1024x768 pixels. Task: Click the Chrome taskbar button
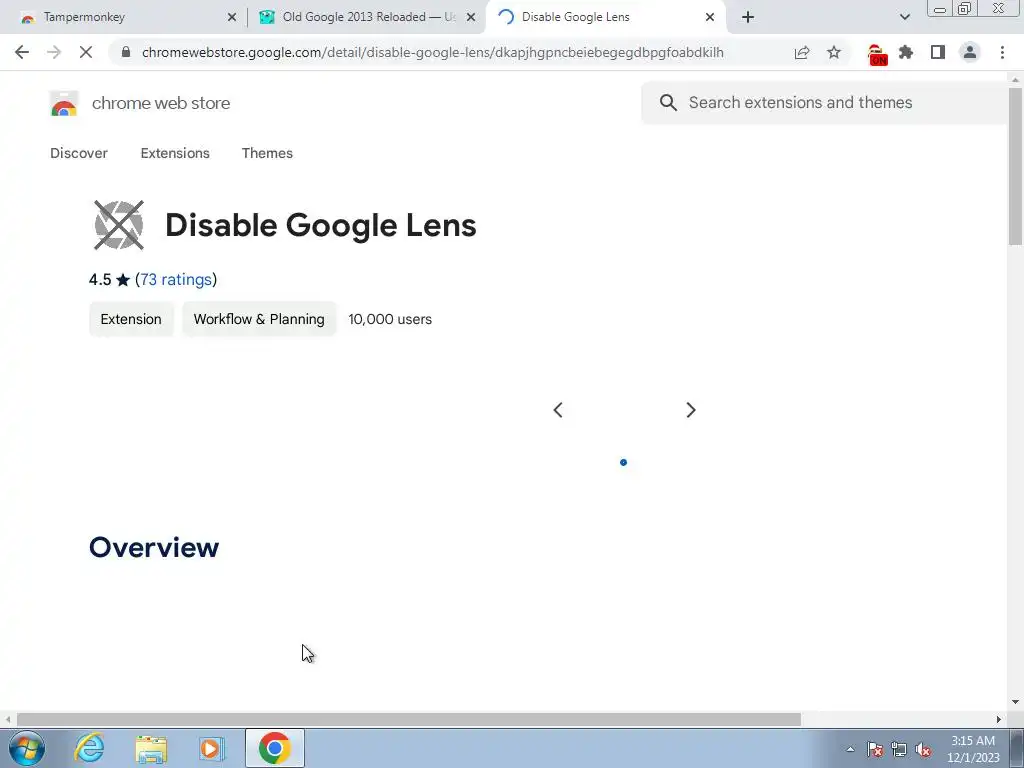click(275, 748)
